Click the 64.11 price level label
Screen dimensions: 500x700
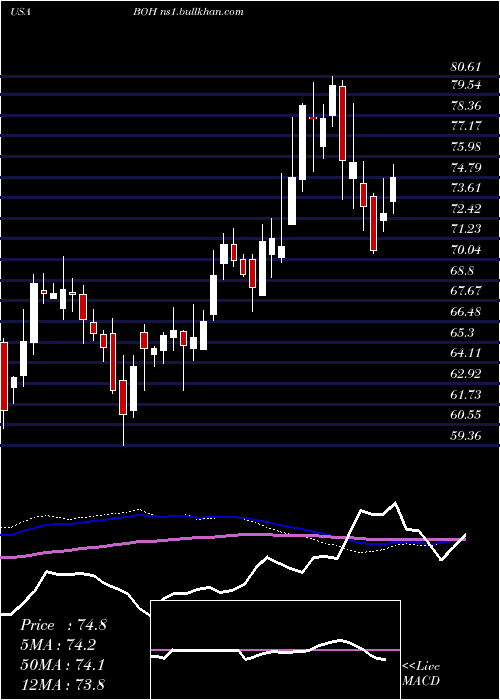click(466, 353)
